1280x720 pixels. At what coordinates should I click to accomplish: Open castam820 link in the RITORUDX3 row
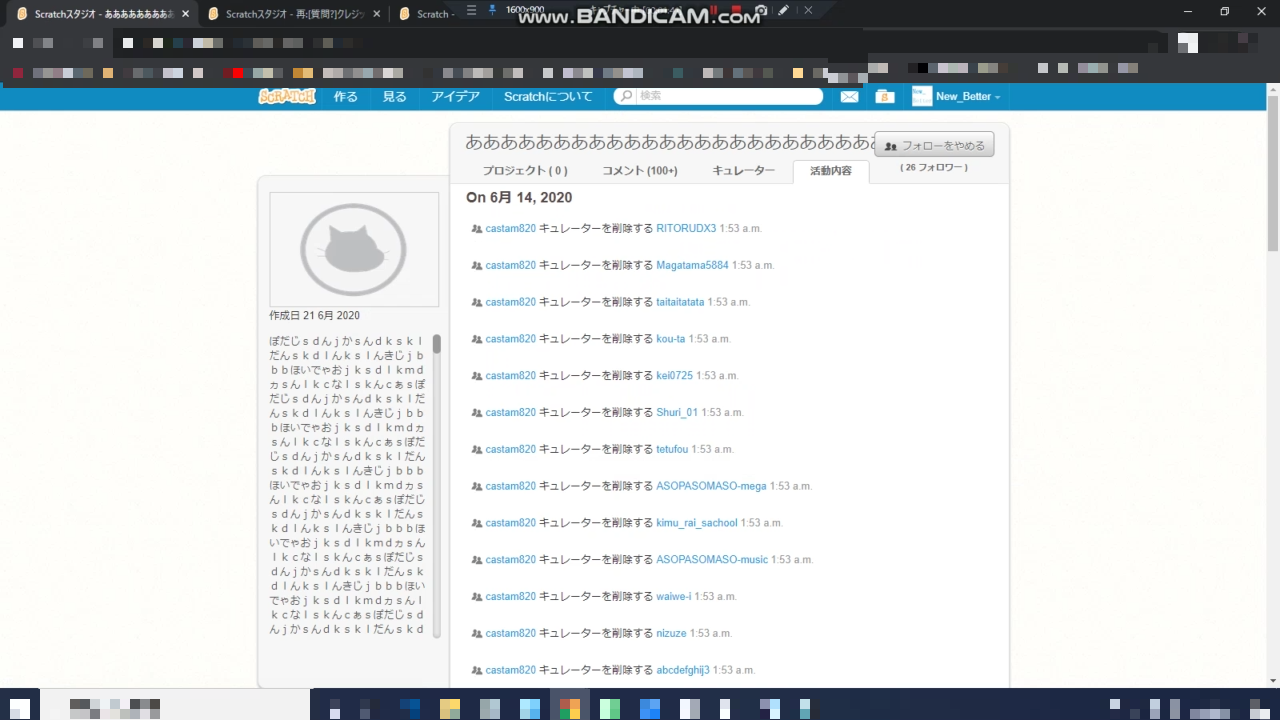pyautogui.click(x=511, y=228)
